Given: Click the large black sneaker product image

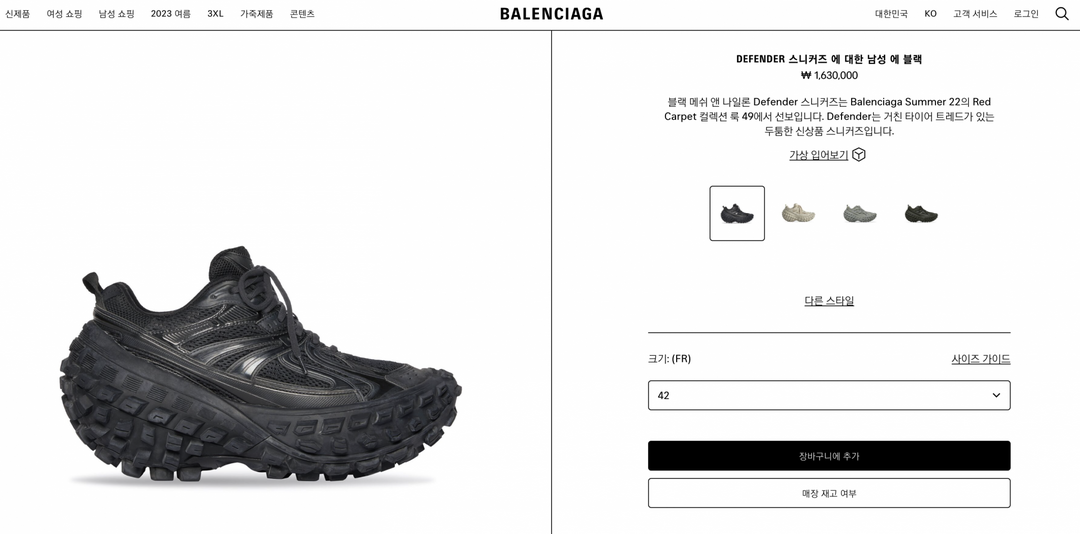Looking at the screenshot, I should (260, 364).
